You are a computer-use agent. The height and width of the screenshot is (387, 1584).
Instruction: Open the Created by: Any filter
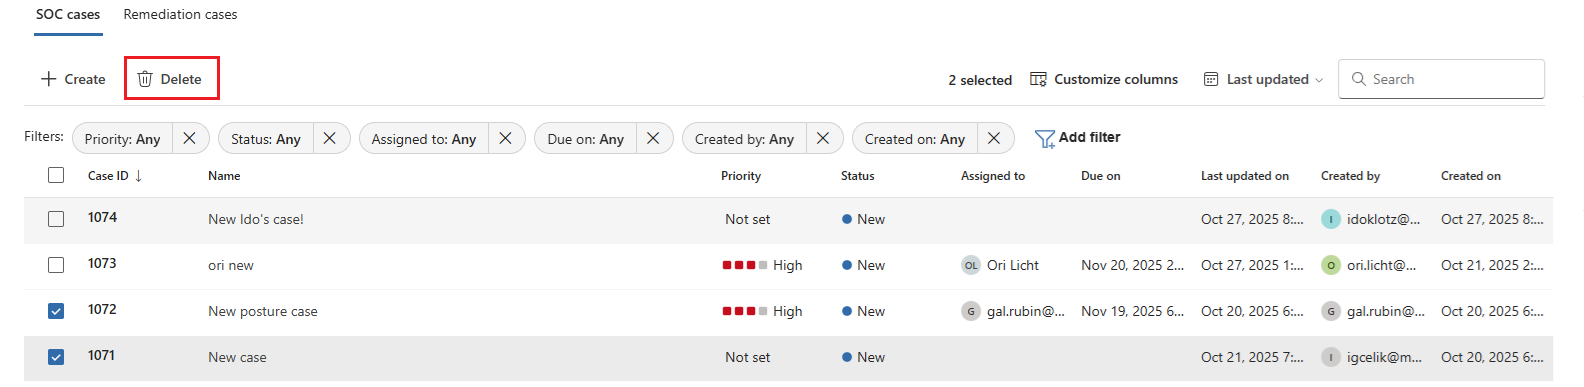pos(744,139)
